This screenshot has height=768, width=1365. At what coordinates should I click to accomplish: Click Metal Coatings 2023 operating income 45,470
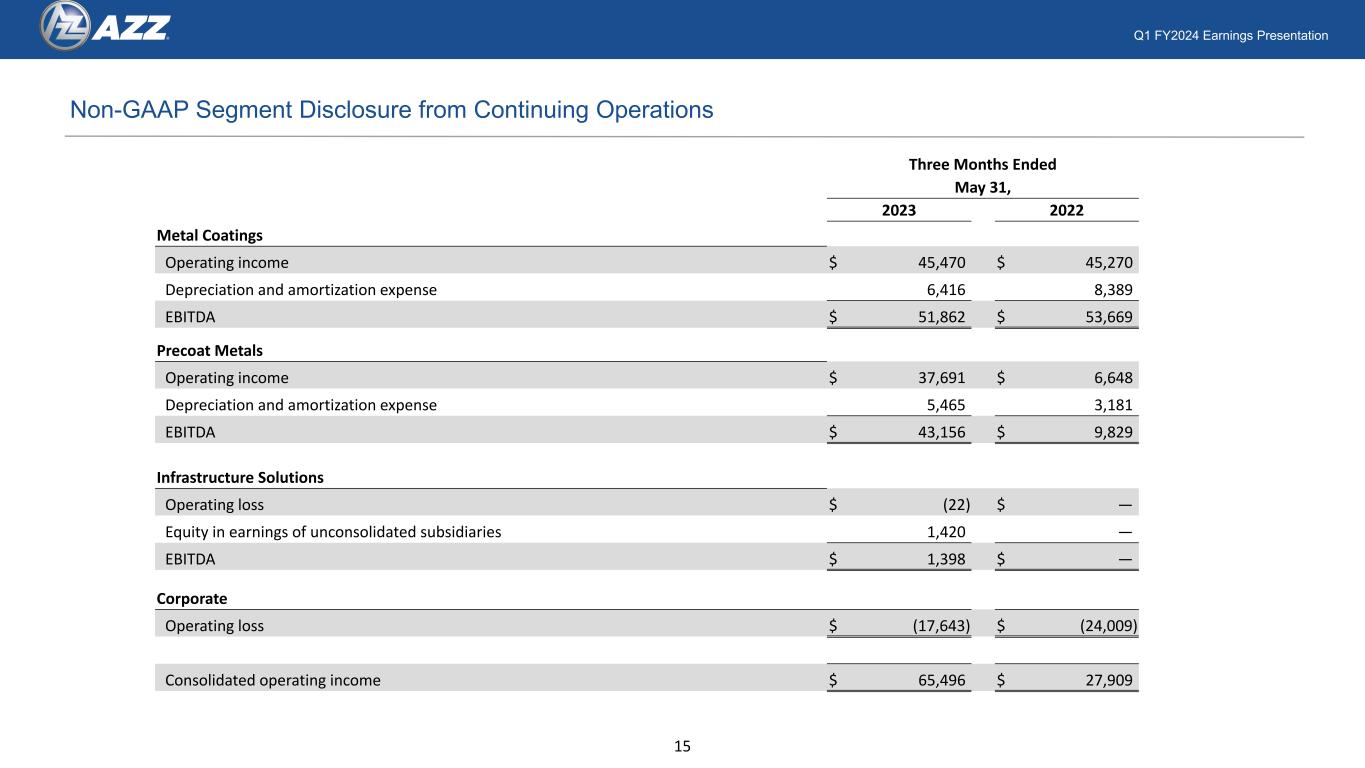pyautogui.click(x=941, y=263)
